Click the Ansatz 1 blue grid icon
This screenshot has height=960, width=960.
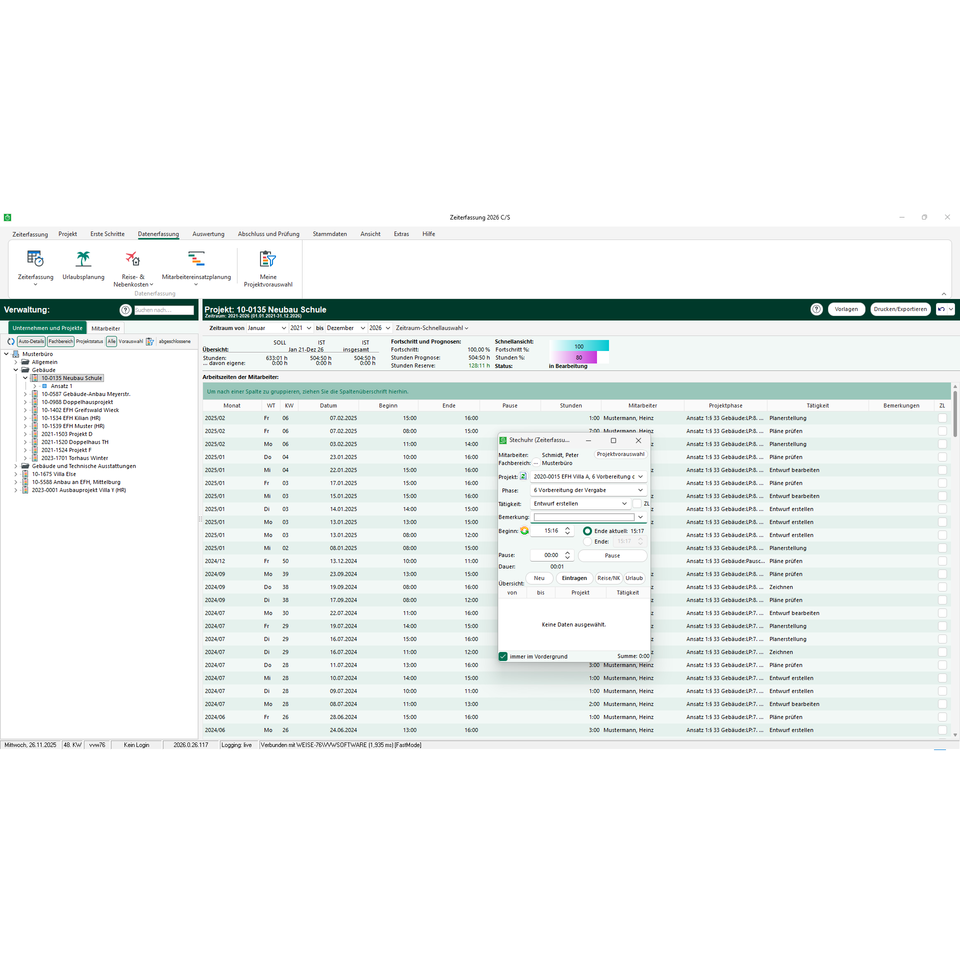coord(45,386)
